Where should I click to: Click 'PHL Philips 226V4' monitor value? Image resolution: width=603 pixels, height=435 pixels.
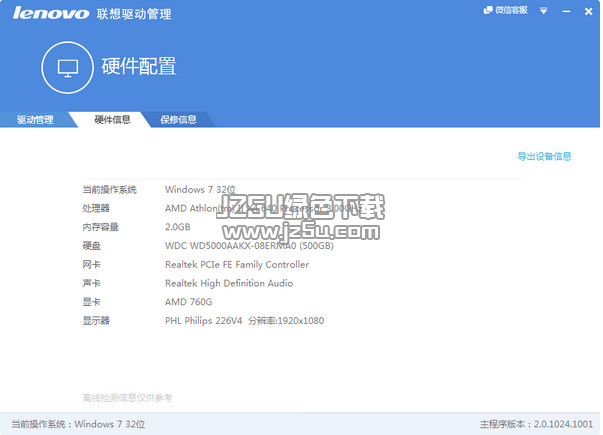coord(203,321)
